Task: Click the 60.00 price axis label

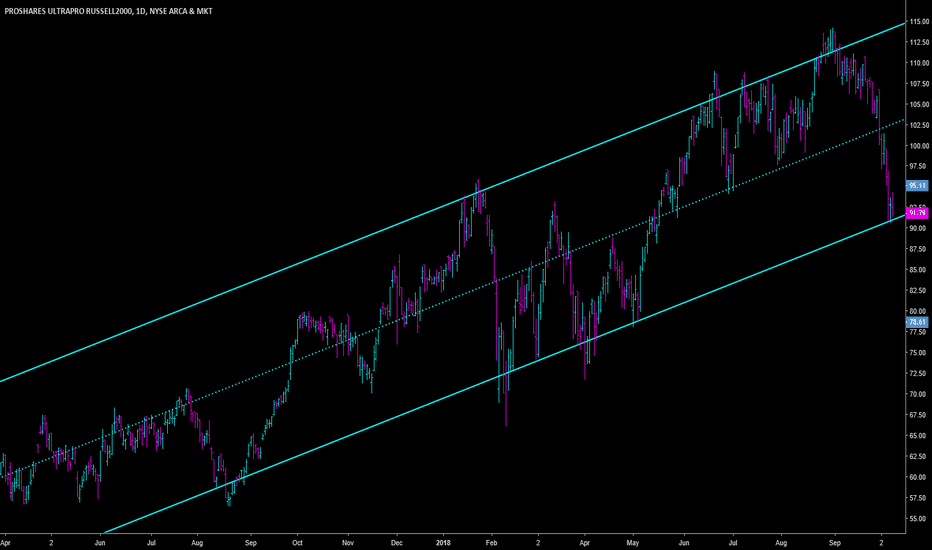Action: pos(919,477)
